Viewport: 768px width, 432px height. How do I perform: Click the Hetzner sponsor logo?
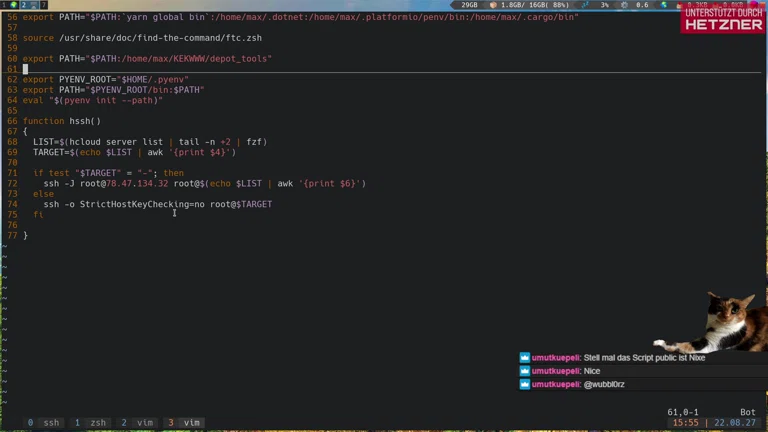(x=723, y=18)
